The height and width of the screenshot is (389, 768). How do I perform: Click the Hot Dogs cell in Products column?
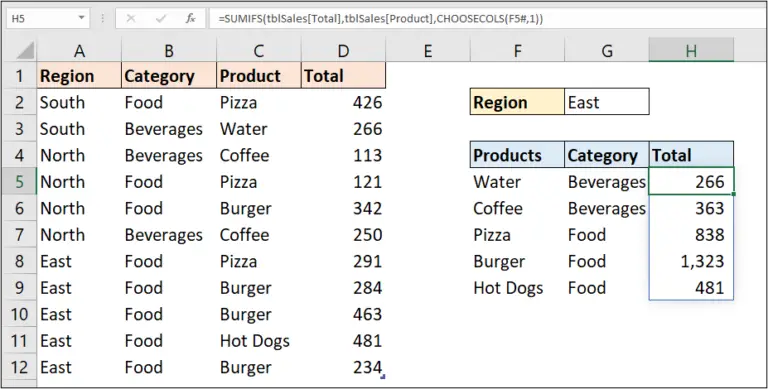pos(517,287)
